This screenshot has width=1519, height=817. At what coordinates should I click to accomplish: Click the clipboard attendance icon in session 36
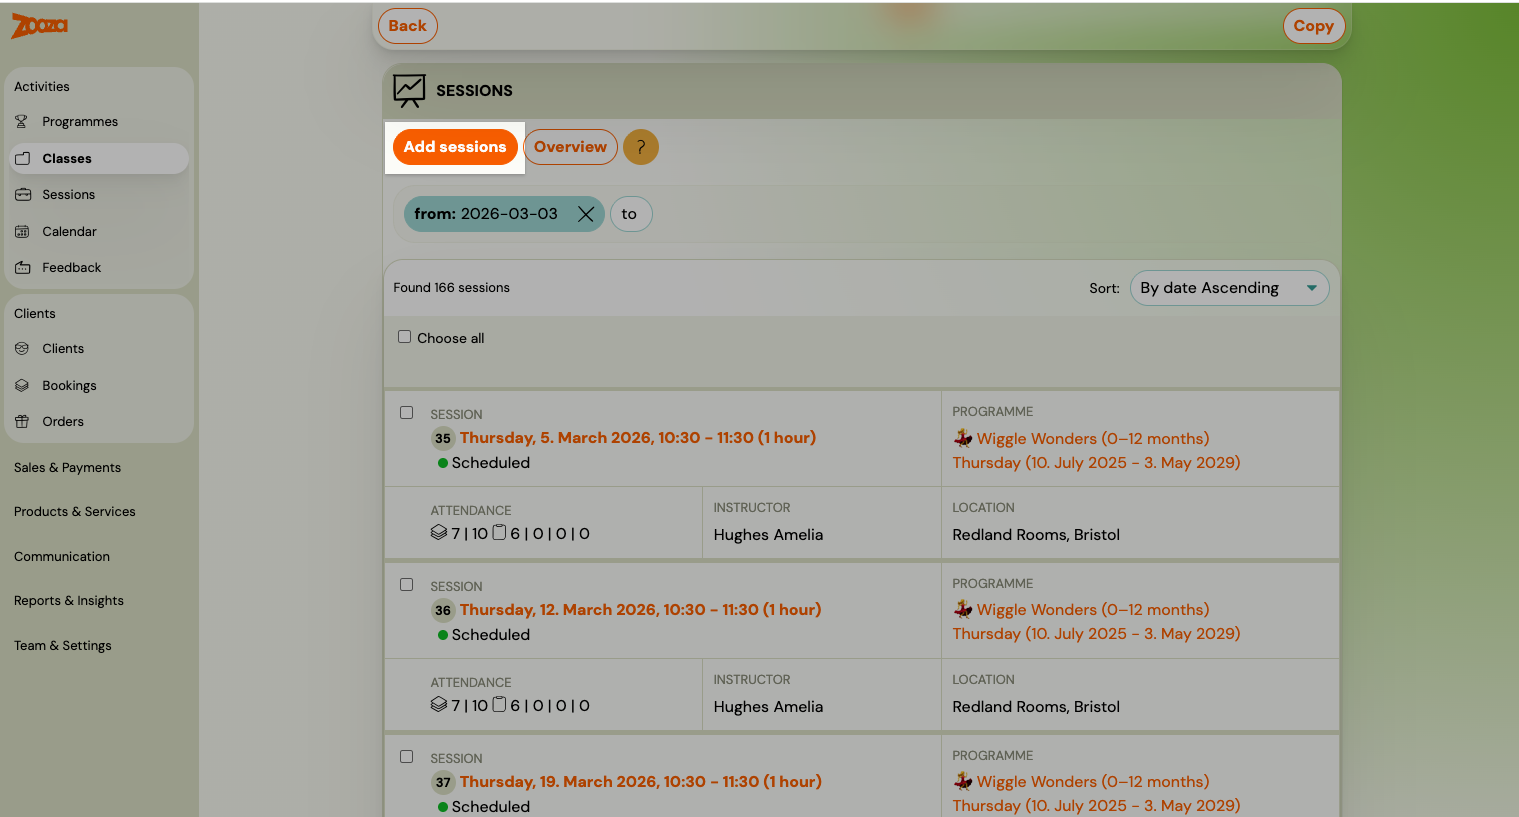point(499,705)
